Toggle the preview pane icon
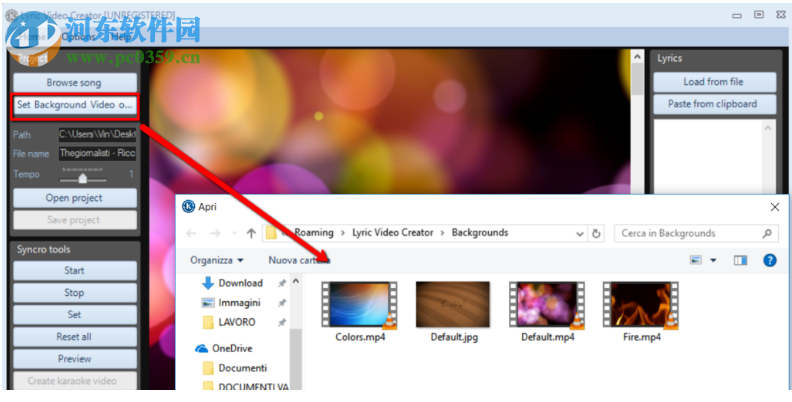 click(740, 260)
